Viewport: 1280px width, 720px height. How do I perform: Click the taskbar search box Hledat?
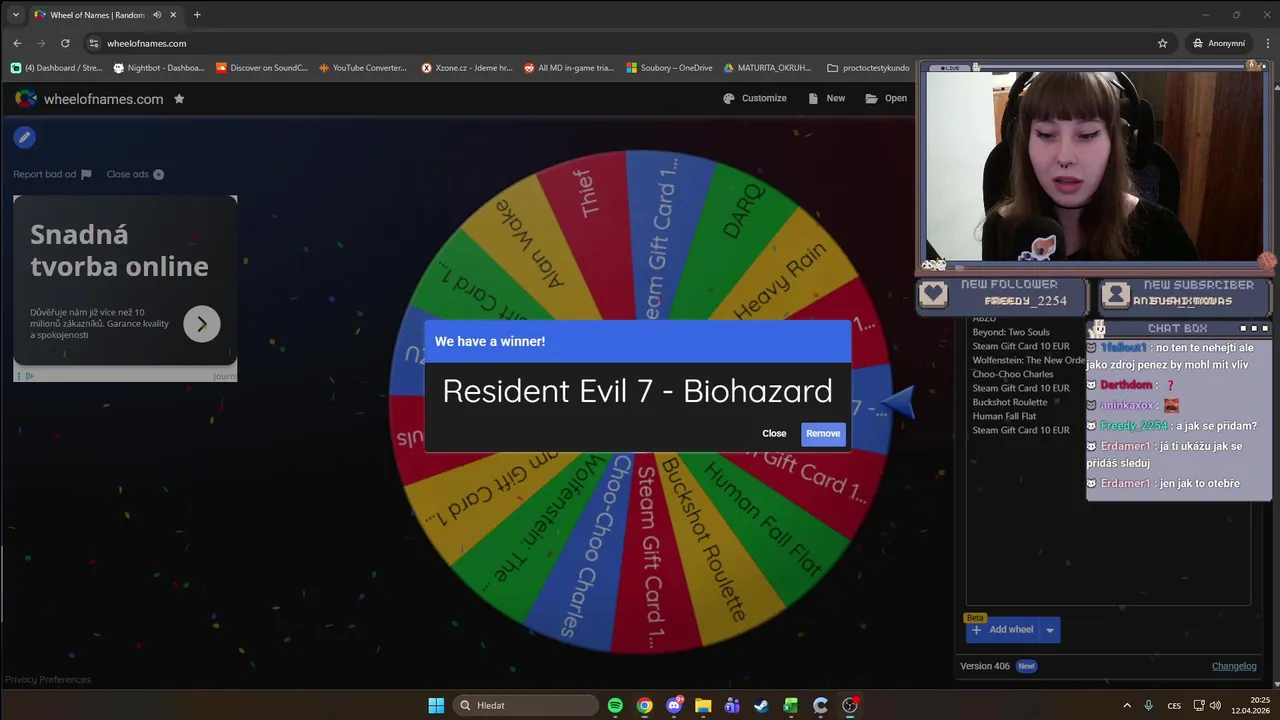[525, 705]
